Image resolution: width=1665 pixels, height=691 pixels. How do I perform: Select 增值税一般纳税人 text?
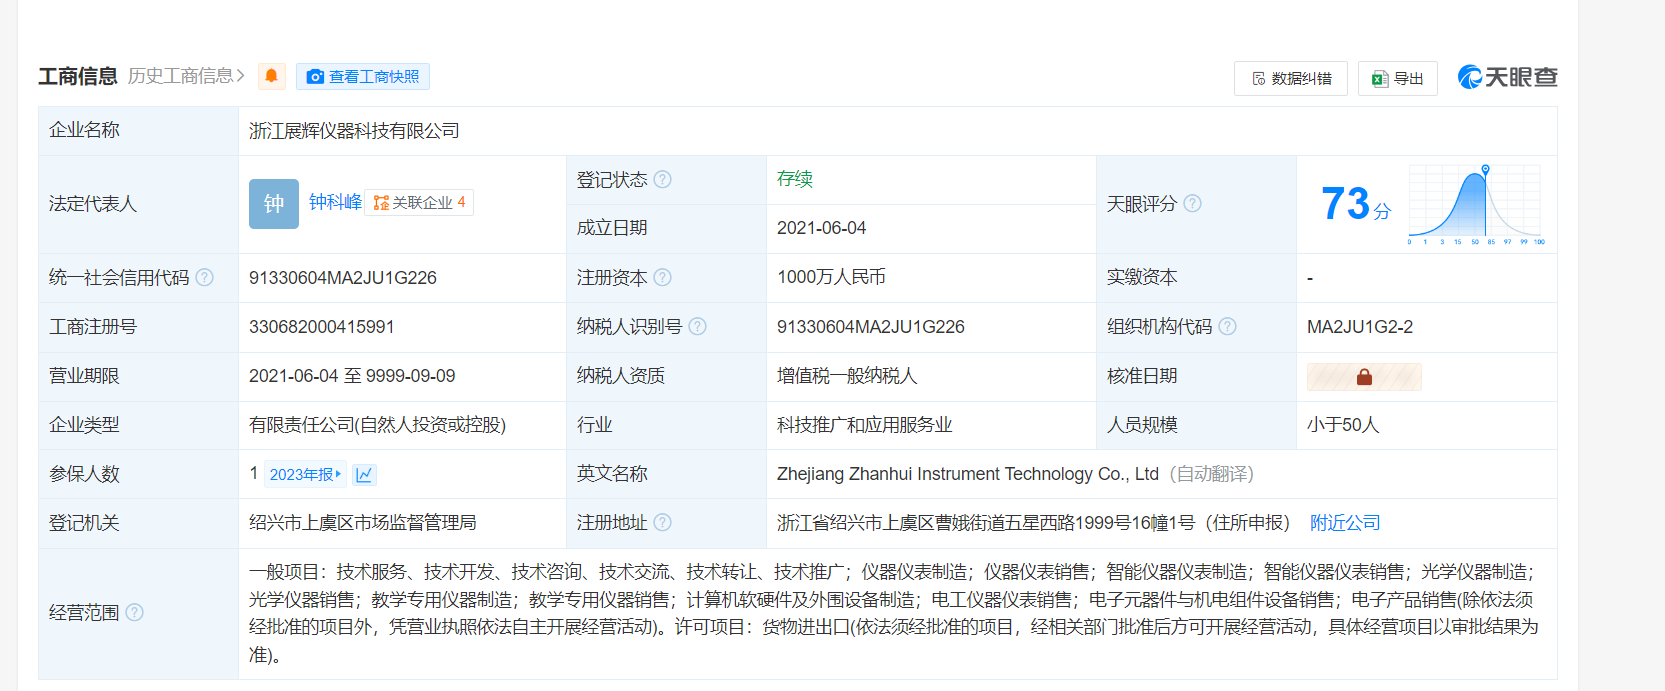(847, 376)
